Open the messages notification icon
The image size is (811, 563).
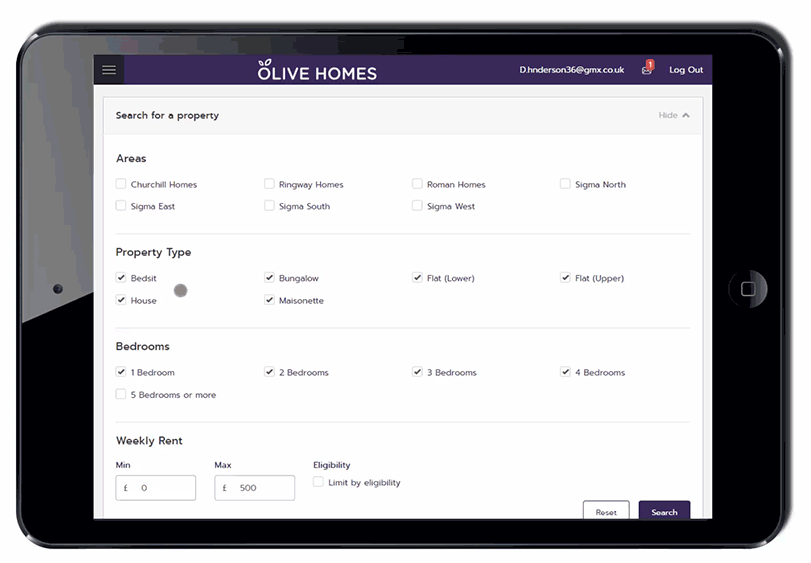click(x=647, y=68)
